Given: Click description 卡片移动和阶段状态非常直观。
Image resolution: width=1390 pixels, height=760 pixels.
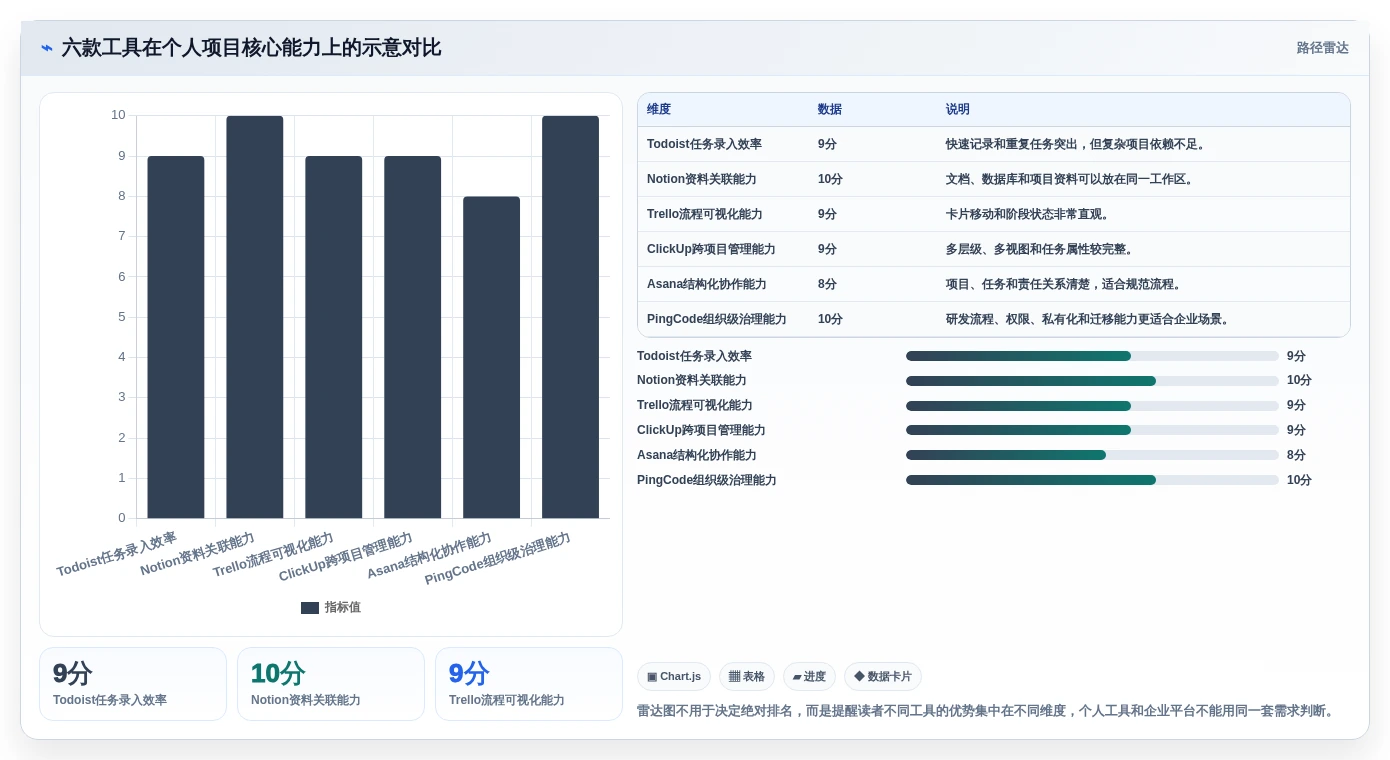Looking at the screenshot, I should tap(1028, 214).
